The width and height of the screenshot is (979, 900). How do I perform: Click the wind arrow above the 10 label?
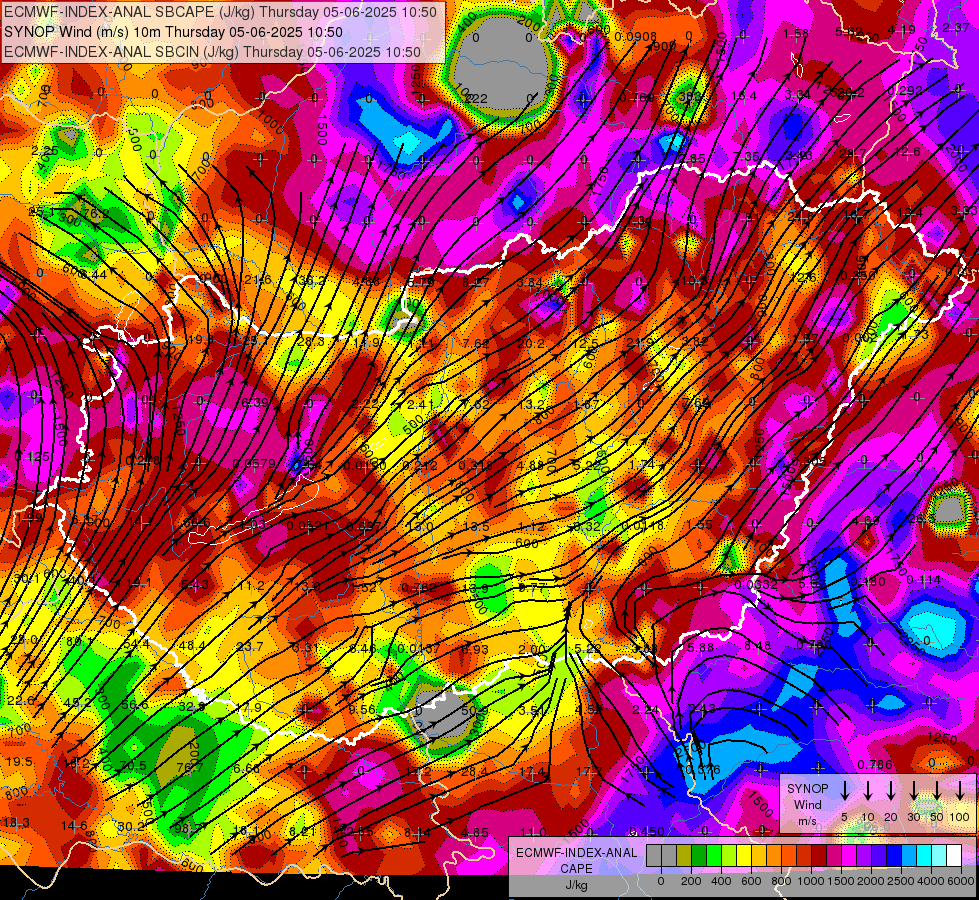(867, 791)
